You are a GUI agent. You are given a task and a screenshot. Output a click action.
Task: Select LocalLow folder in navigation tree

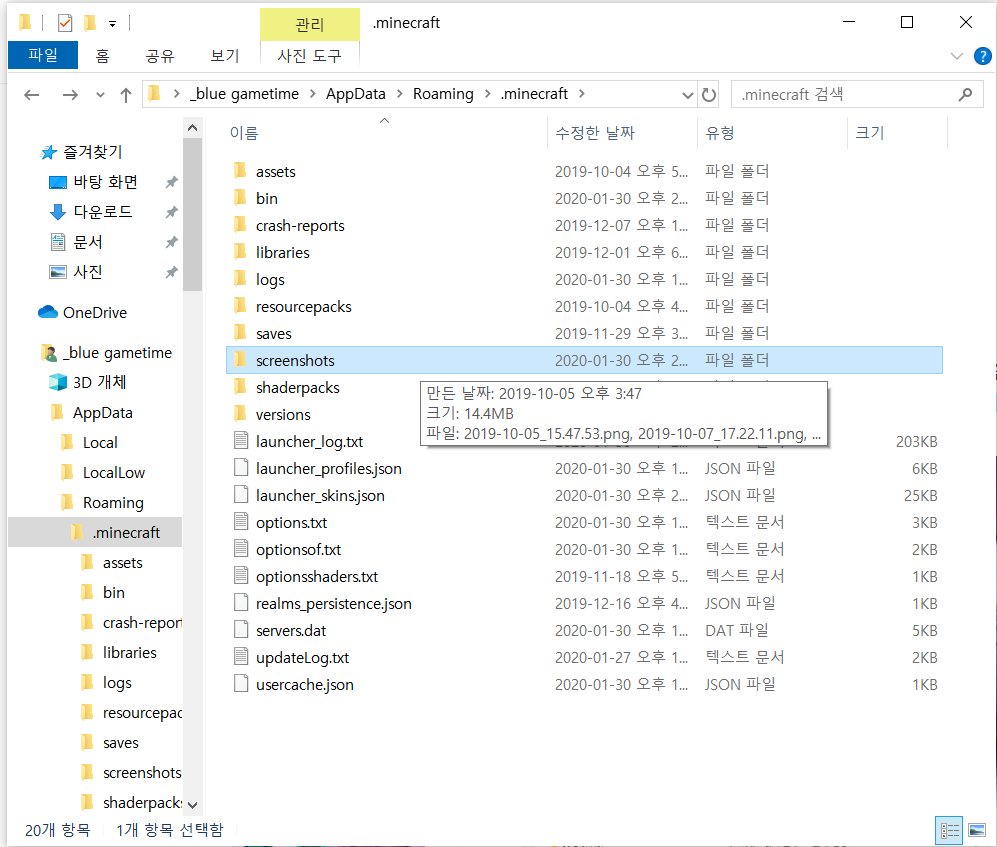(114, 472)
